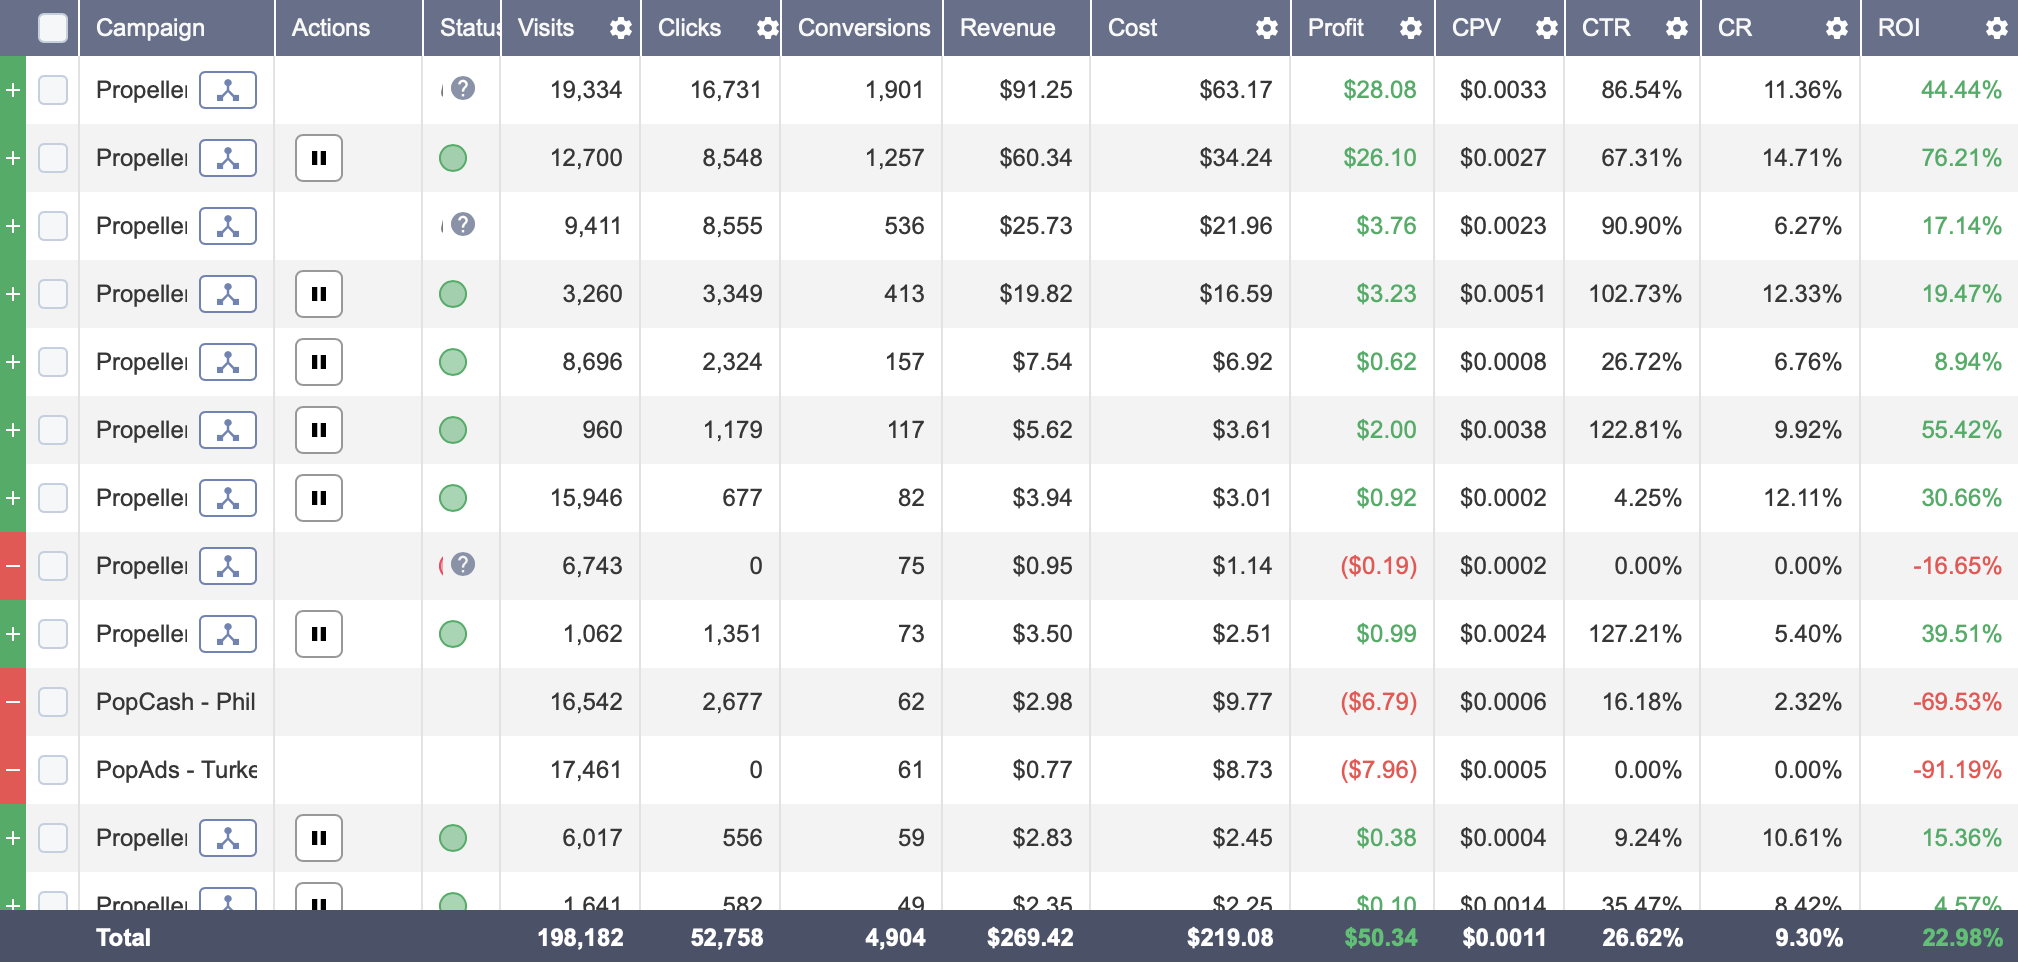Image resolution: width=2018 pixels, height=962 pixels.
Task: Collapse row with -16.65% ROI
Action: point(13,566)
